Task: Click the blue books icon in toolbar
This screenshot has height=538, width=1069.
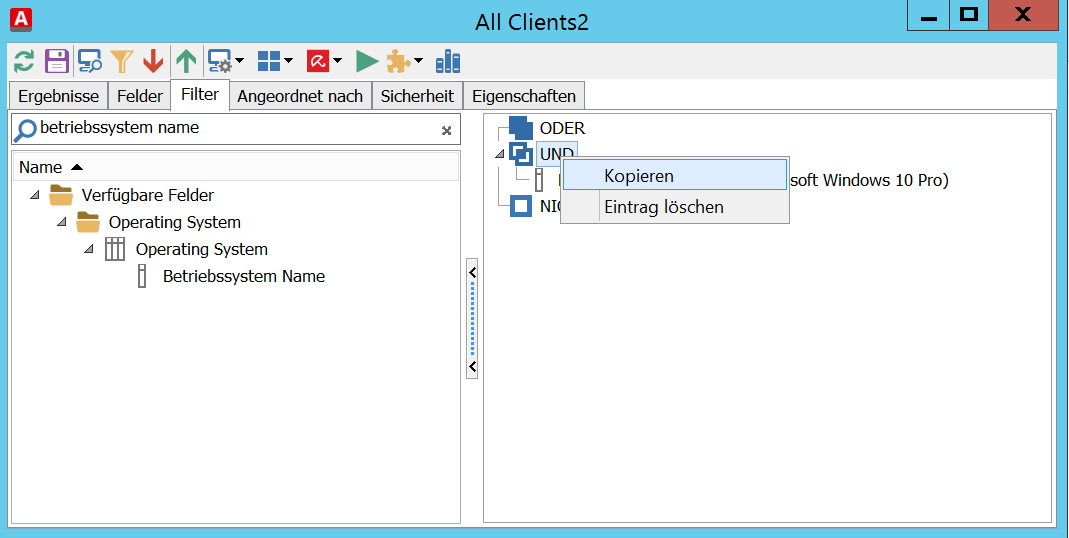Action: pyautogui.click(x=448, y=62)
